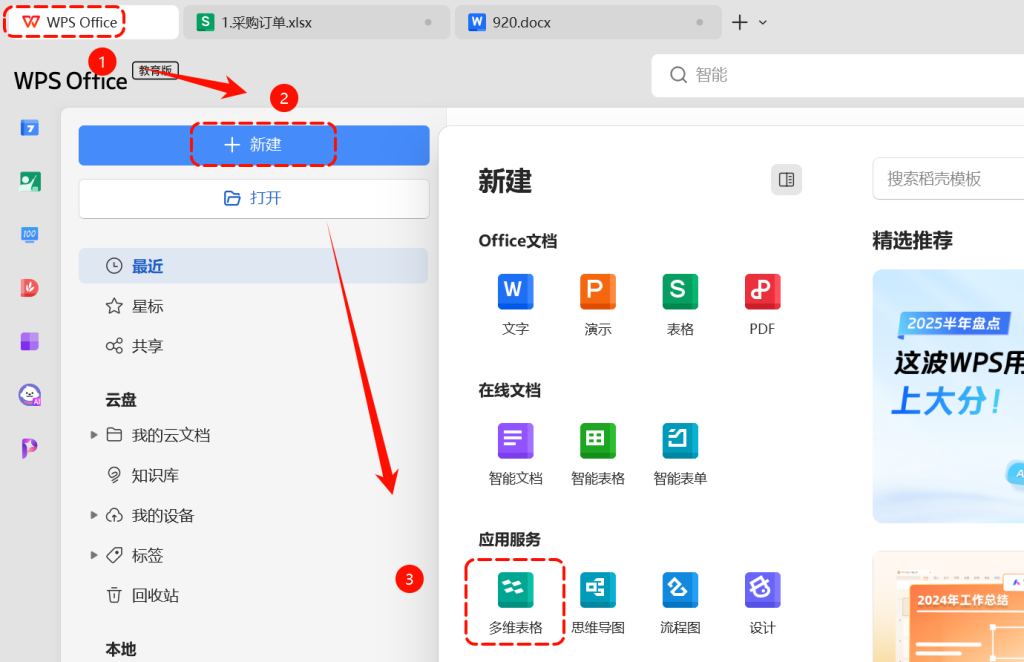The width and height of the screenshot is (1024, 662).
Task: Open 智能文档 online document
Action: click(515, 454)
